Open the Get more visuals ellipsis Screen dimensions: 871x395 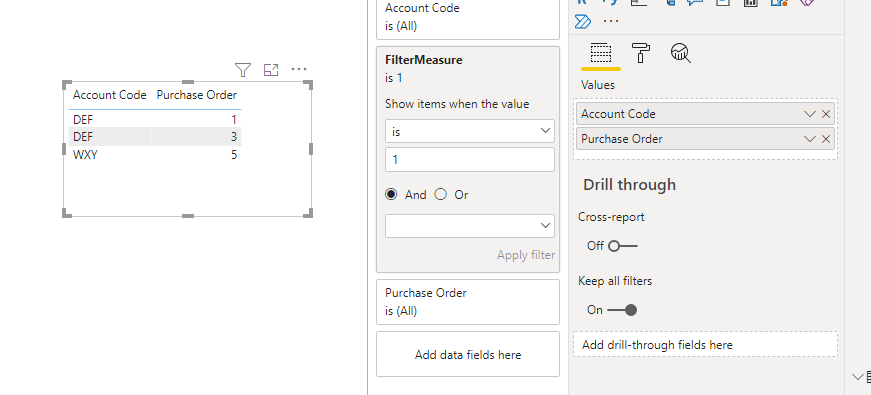611,22
